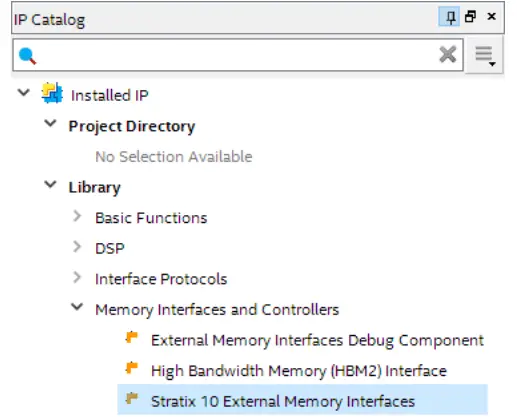Expand the Interface Protocols category
Screen dimensions: 517x417
click(77, 277)
